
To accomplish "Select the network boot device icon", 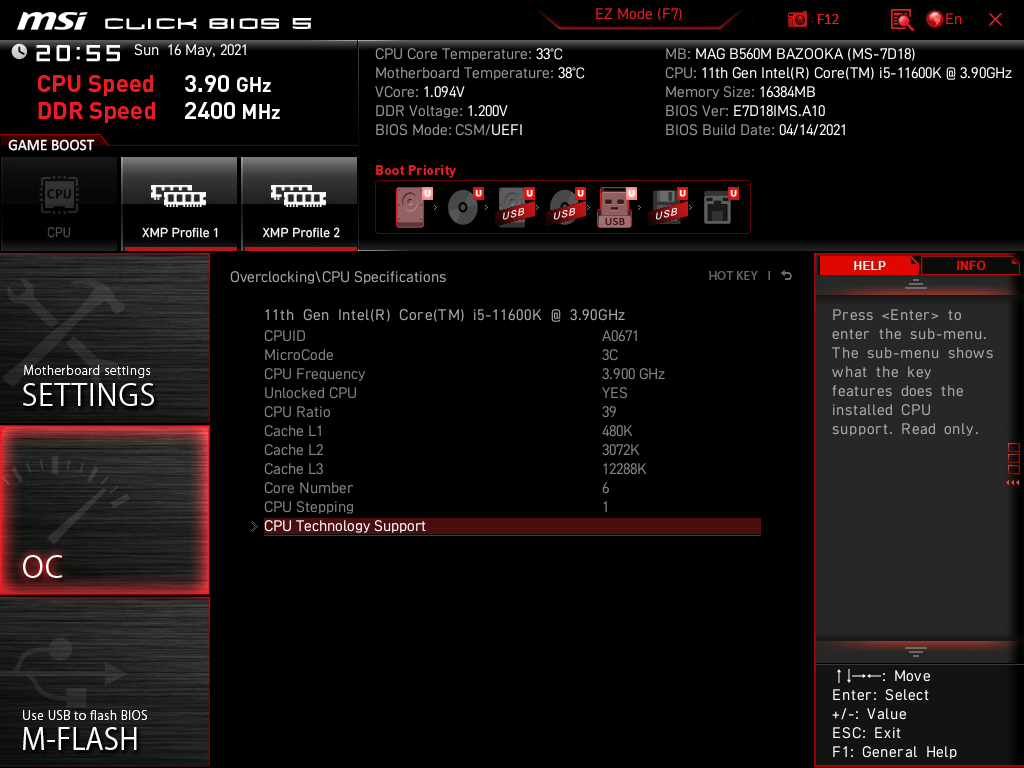I will click(x=720, y=207).
